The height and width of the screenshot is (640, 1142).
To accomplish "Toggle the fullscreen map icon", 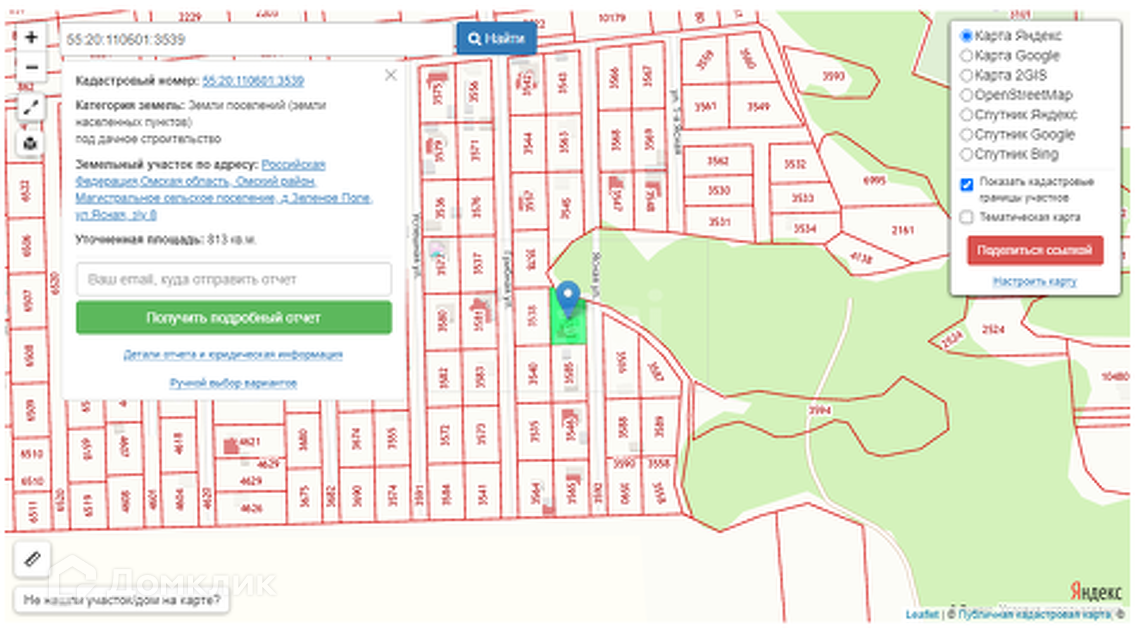I will point(31,108).
